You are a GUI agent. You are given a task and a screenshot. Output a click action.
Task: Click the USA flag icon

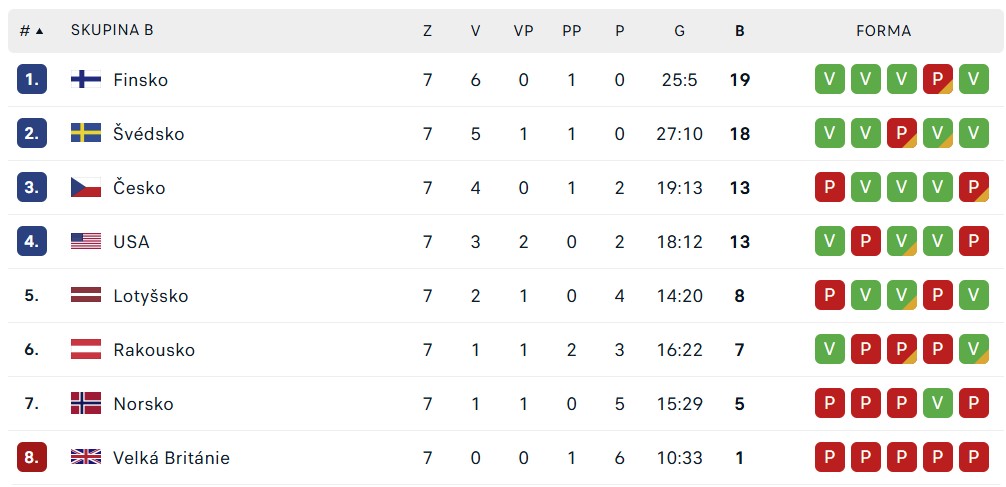pos(85,241)
